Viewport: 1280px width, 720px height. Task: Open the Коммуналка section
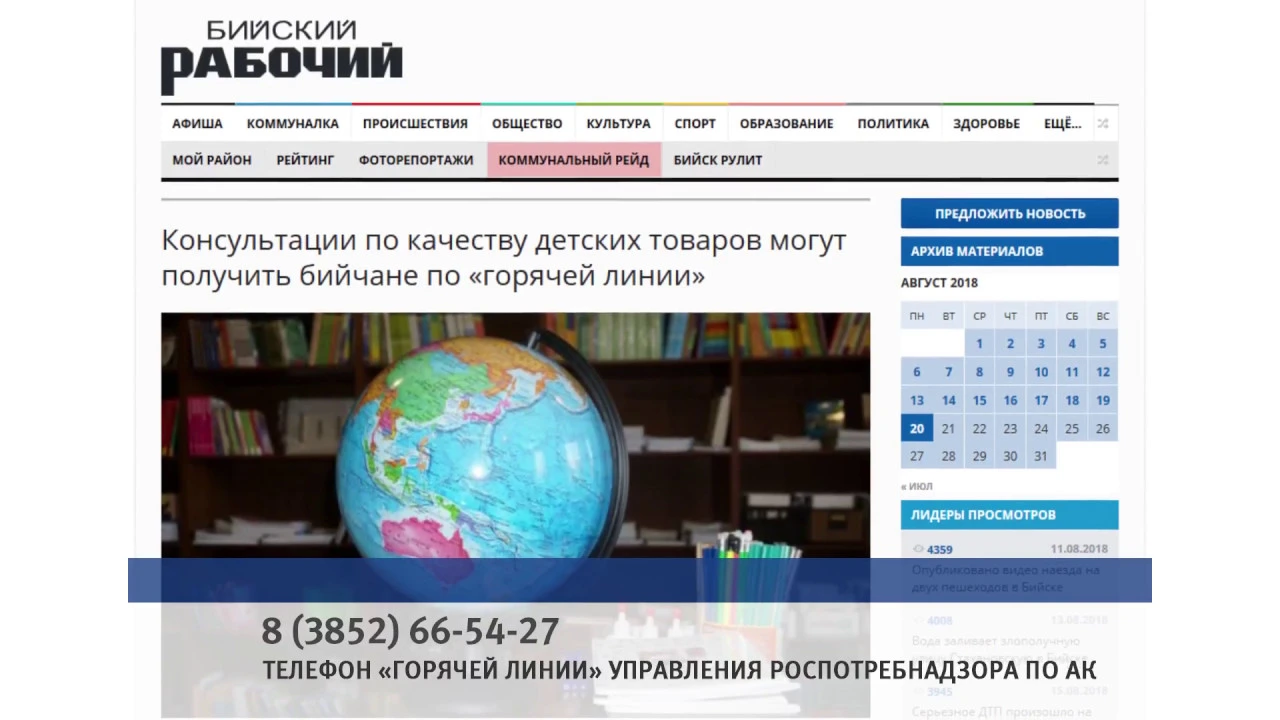[292, 124]
